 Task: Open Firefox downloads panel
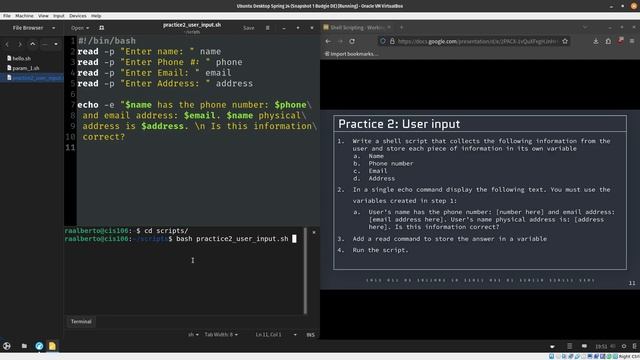[x=596, y=41]
